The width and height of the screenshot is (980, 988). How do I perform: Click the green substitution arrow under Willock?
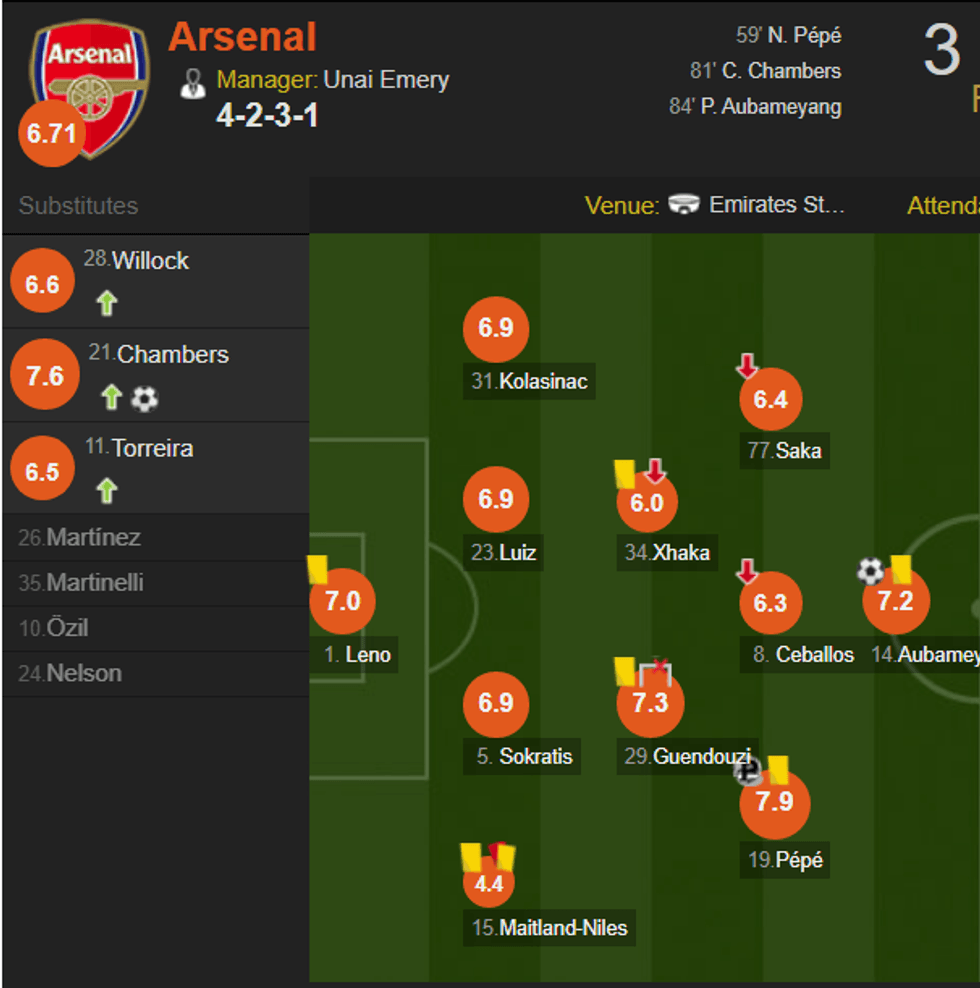tap(107, 302)
